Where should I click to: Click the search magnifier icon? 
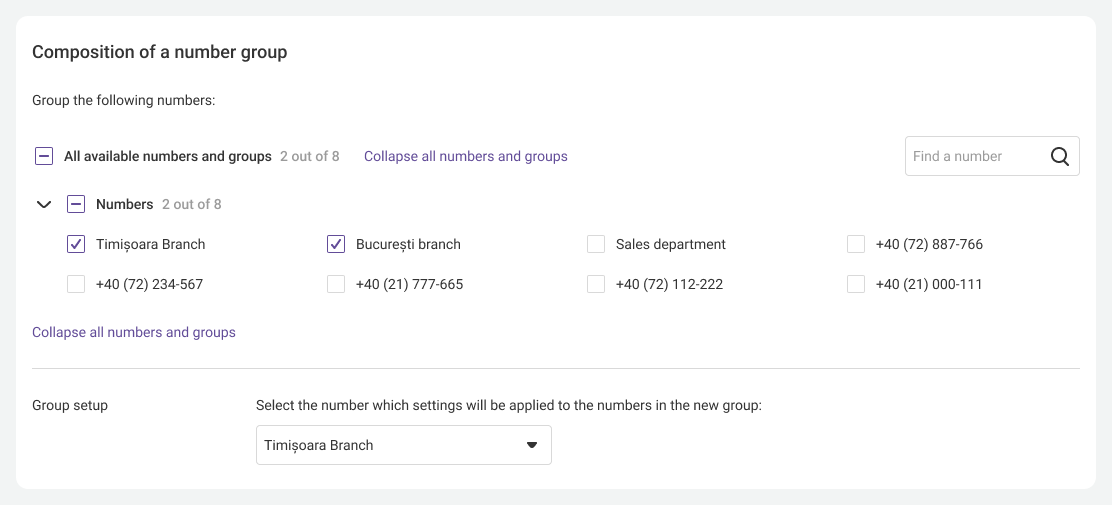[1060, 156]
